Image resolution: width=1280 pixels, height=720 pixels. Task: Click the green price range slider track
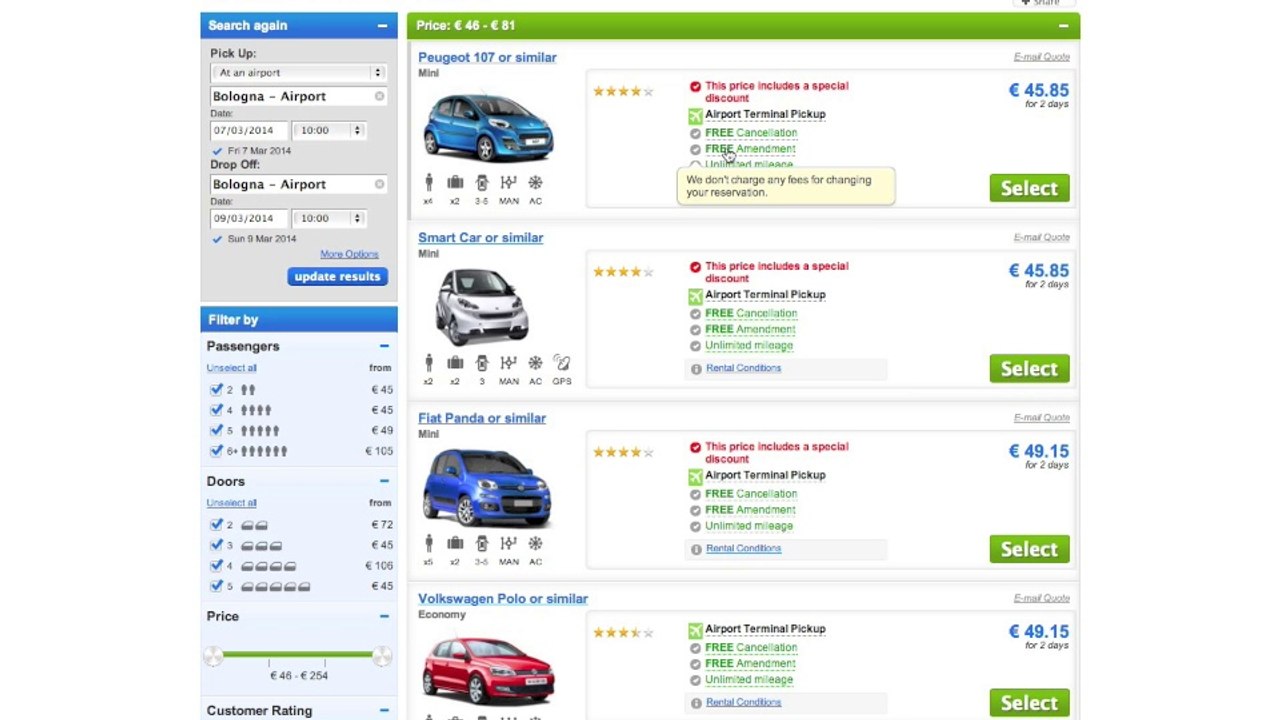click(x=297, y=655)
